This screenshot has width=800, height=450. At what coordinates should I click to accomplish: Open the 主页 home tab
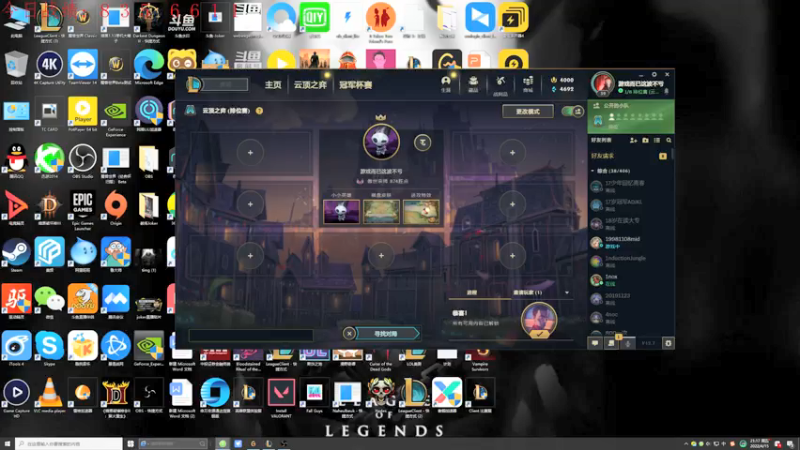pyautogui.click(x=273, y=85)
